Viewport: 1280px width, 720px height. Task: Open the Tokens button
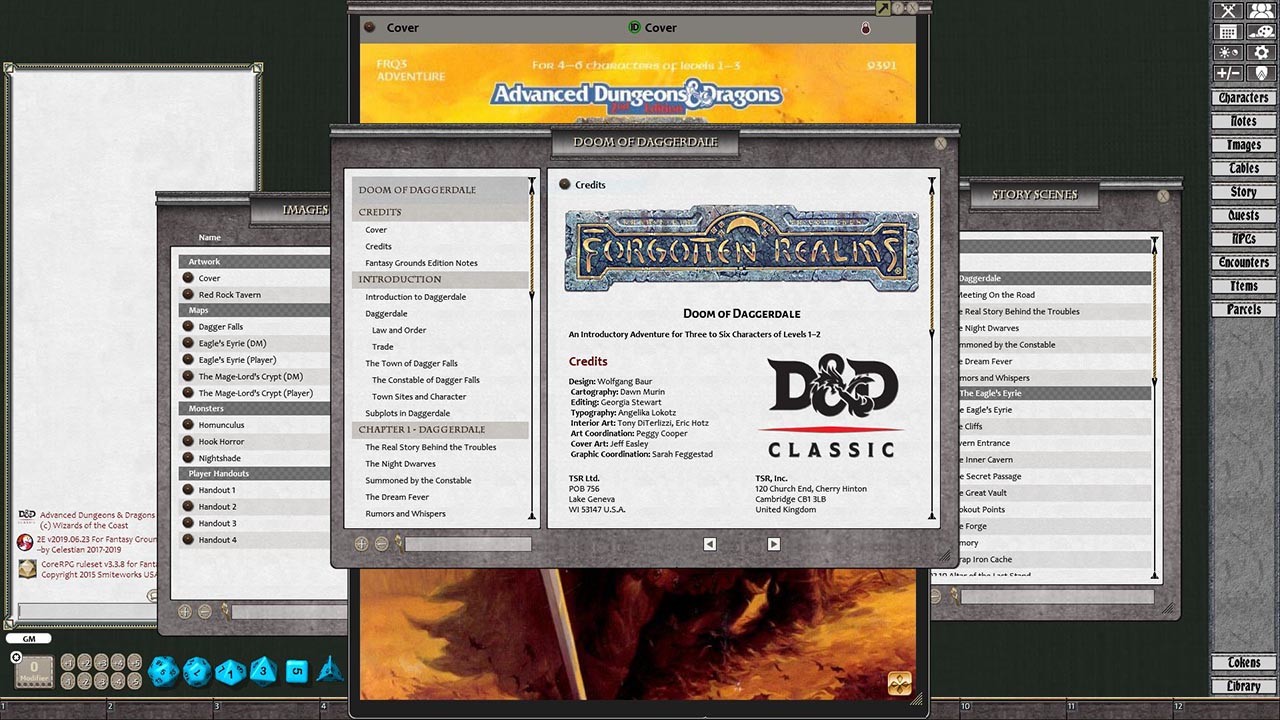point(1244,663)
